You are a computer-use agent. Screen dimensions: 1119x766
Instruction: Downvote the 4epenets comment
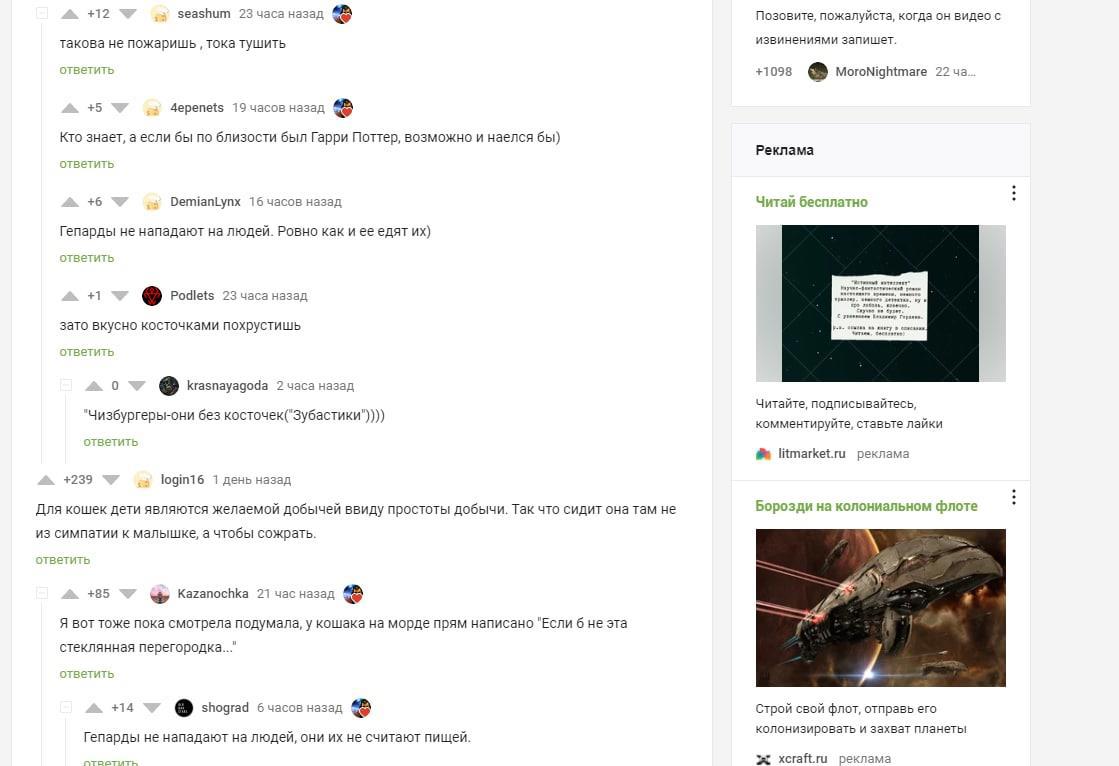pos(120,108)
